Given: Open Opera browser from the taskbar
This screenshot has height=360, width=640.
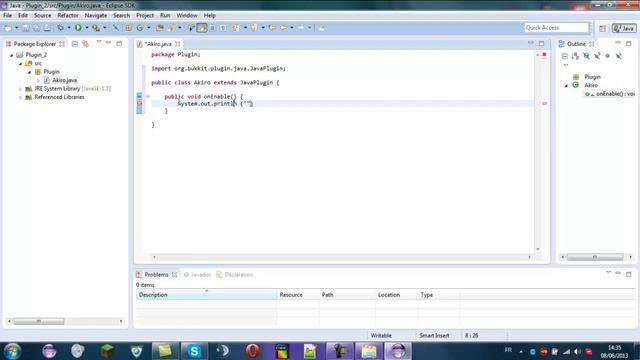Looking at the screenshot, I should (253, 351).
